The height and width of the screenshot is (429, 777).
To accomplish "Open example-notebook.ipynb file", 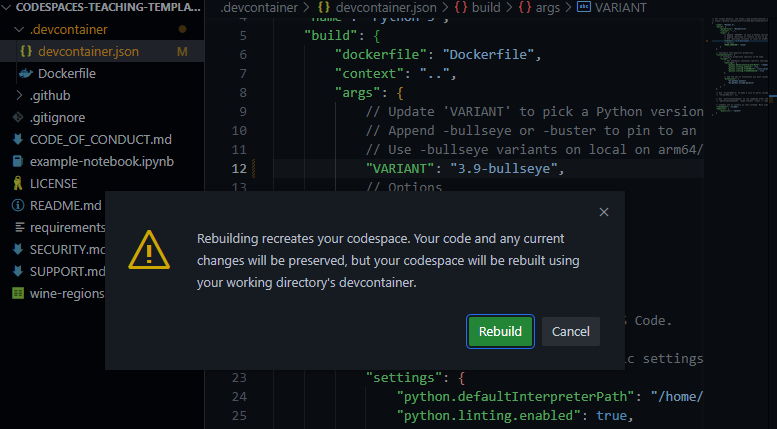I will (102, 161).
